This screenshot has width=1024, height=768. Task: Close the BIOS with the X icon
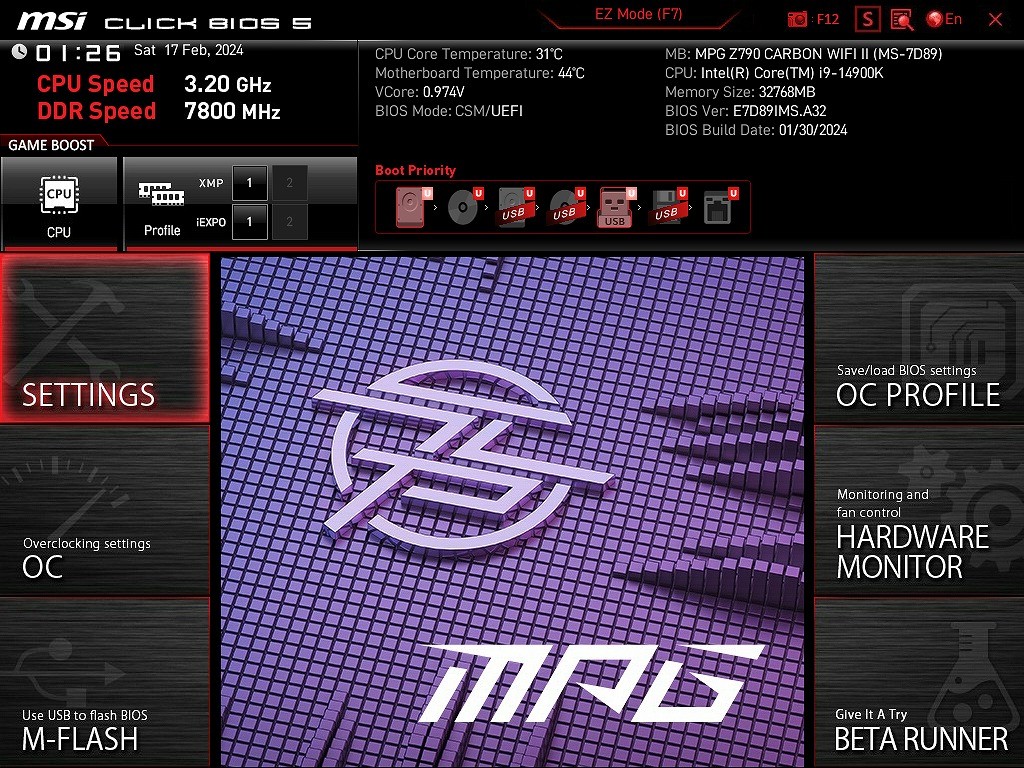[x=995, y=20]
